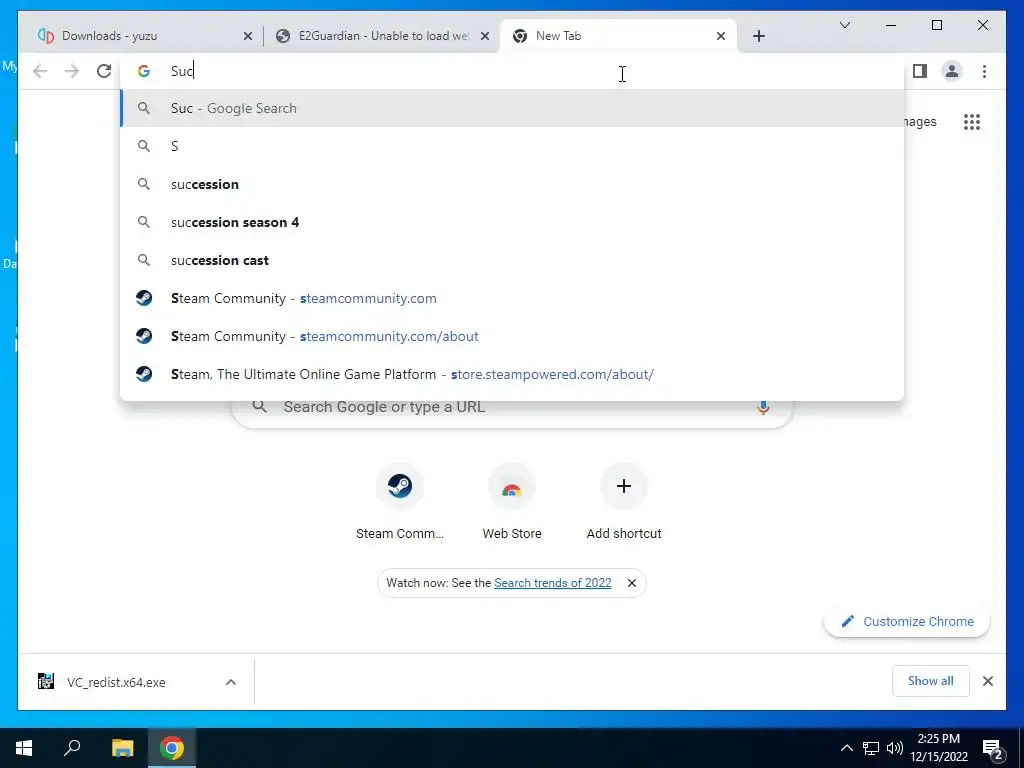This screenshot has height=768, width=1024.
Task: Open the VC_redist.x64.exe download item
Action: click(x=116, y=682)
